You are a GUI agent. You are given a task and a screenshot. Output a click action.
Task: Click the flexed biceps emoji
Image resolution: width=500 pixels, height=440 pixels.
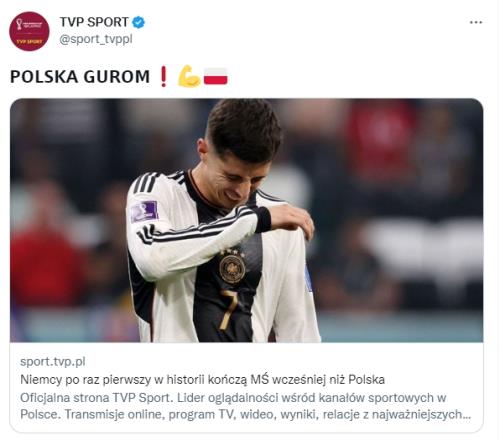coord(189,76)
